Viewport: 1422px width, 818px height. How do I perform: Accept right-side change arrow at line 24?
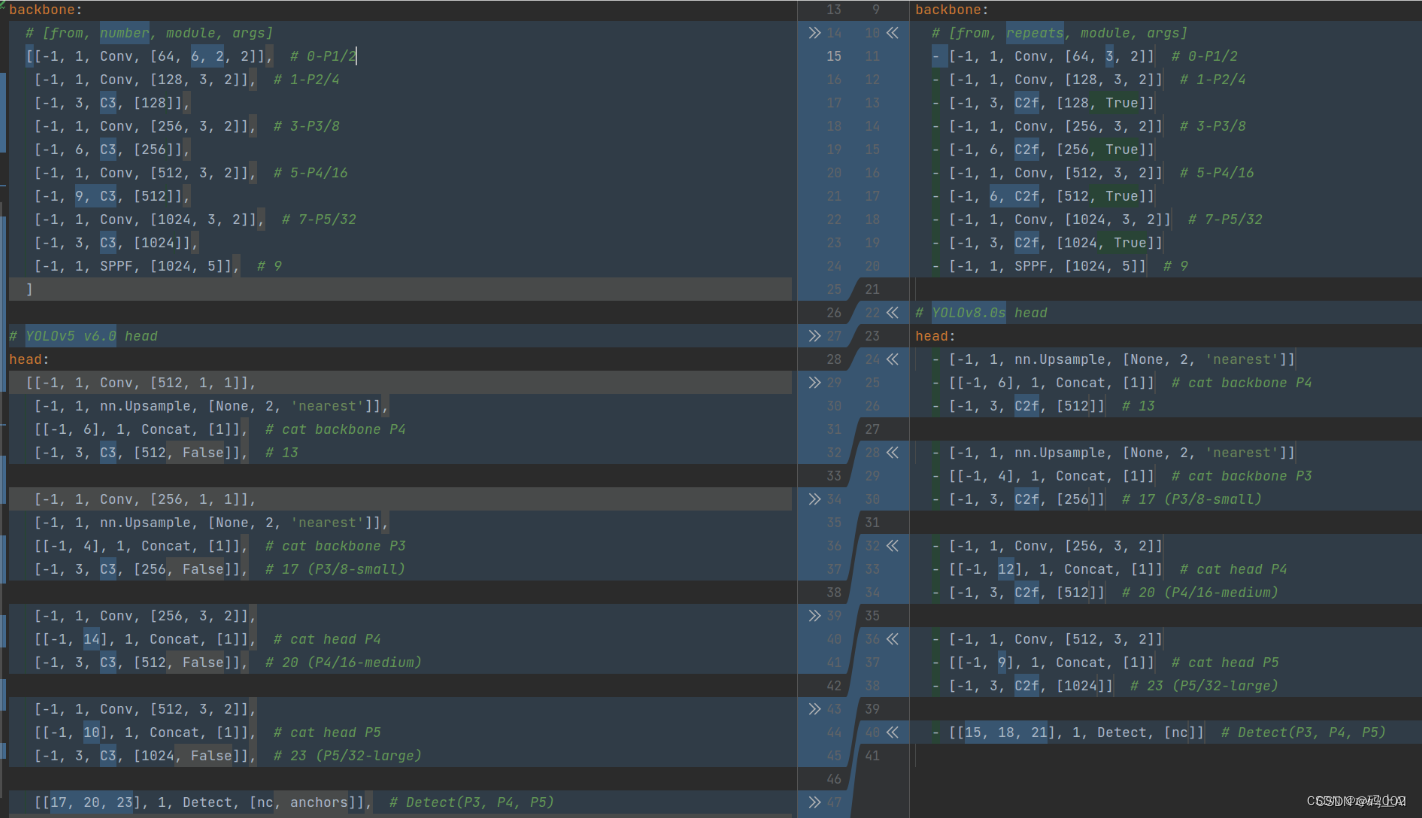coord(892,359)
